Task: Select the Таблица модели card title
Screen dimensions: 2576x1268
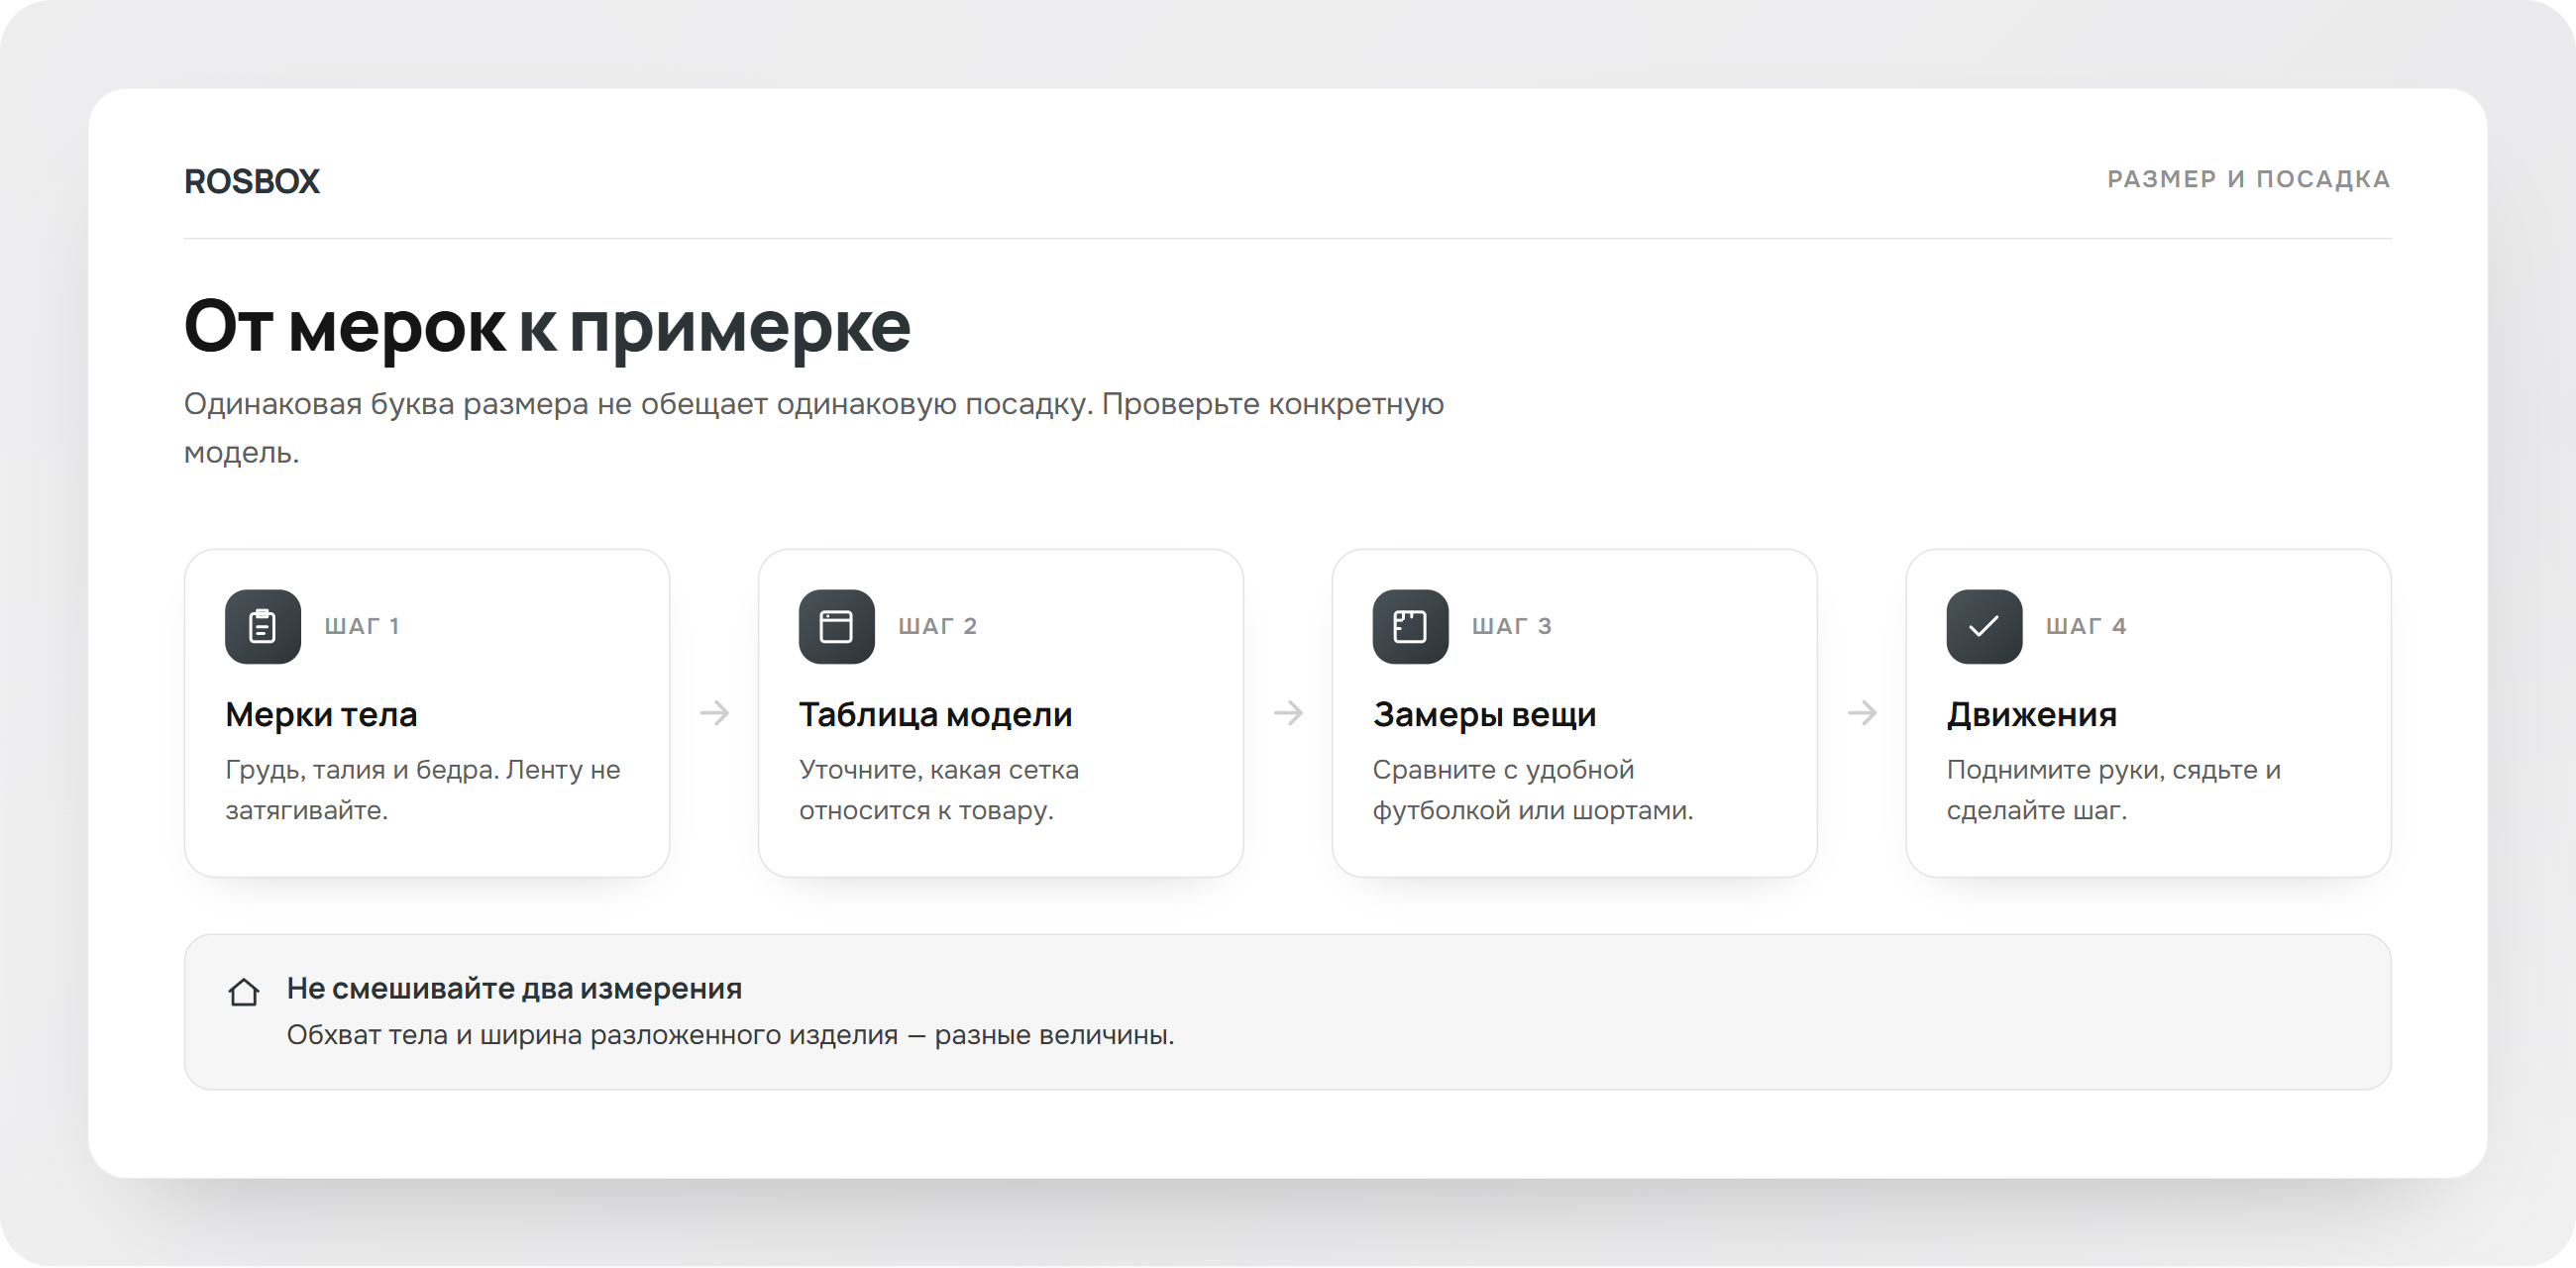Action: click(935, 715)
